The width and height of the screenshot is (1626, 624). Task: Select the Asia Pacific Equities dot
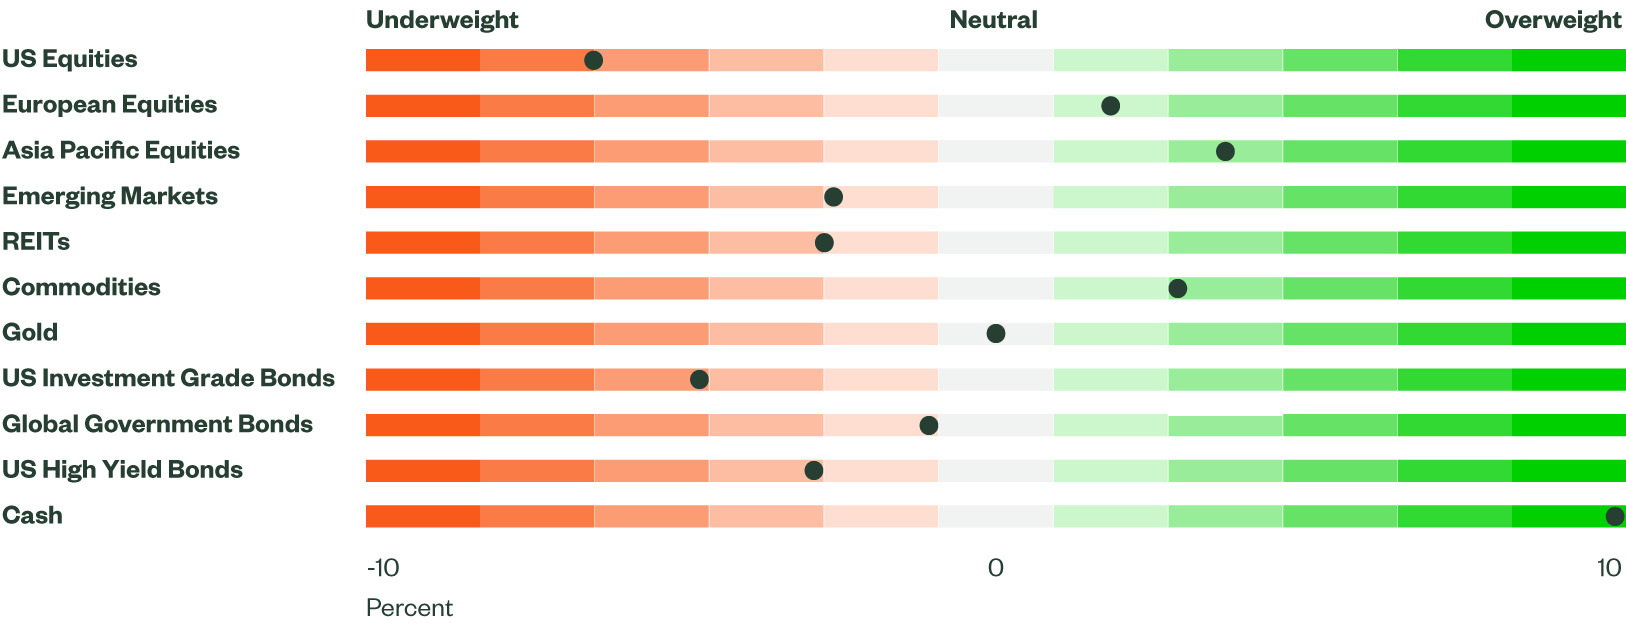point(1225,152)
